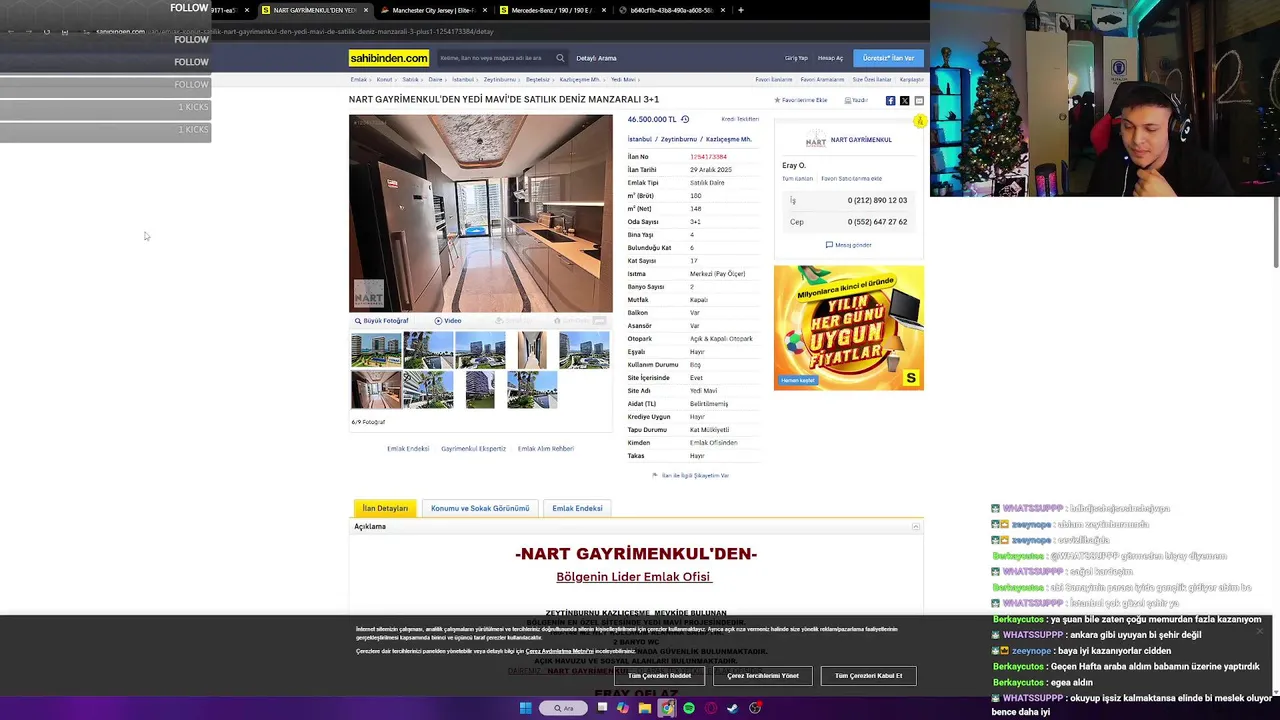Open the Windows Start menu

[525, 708]
